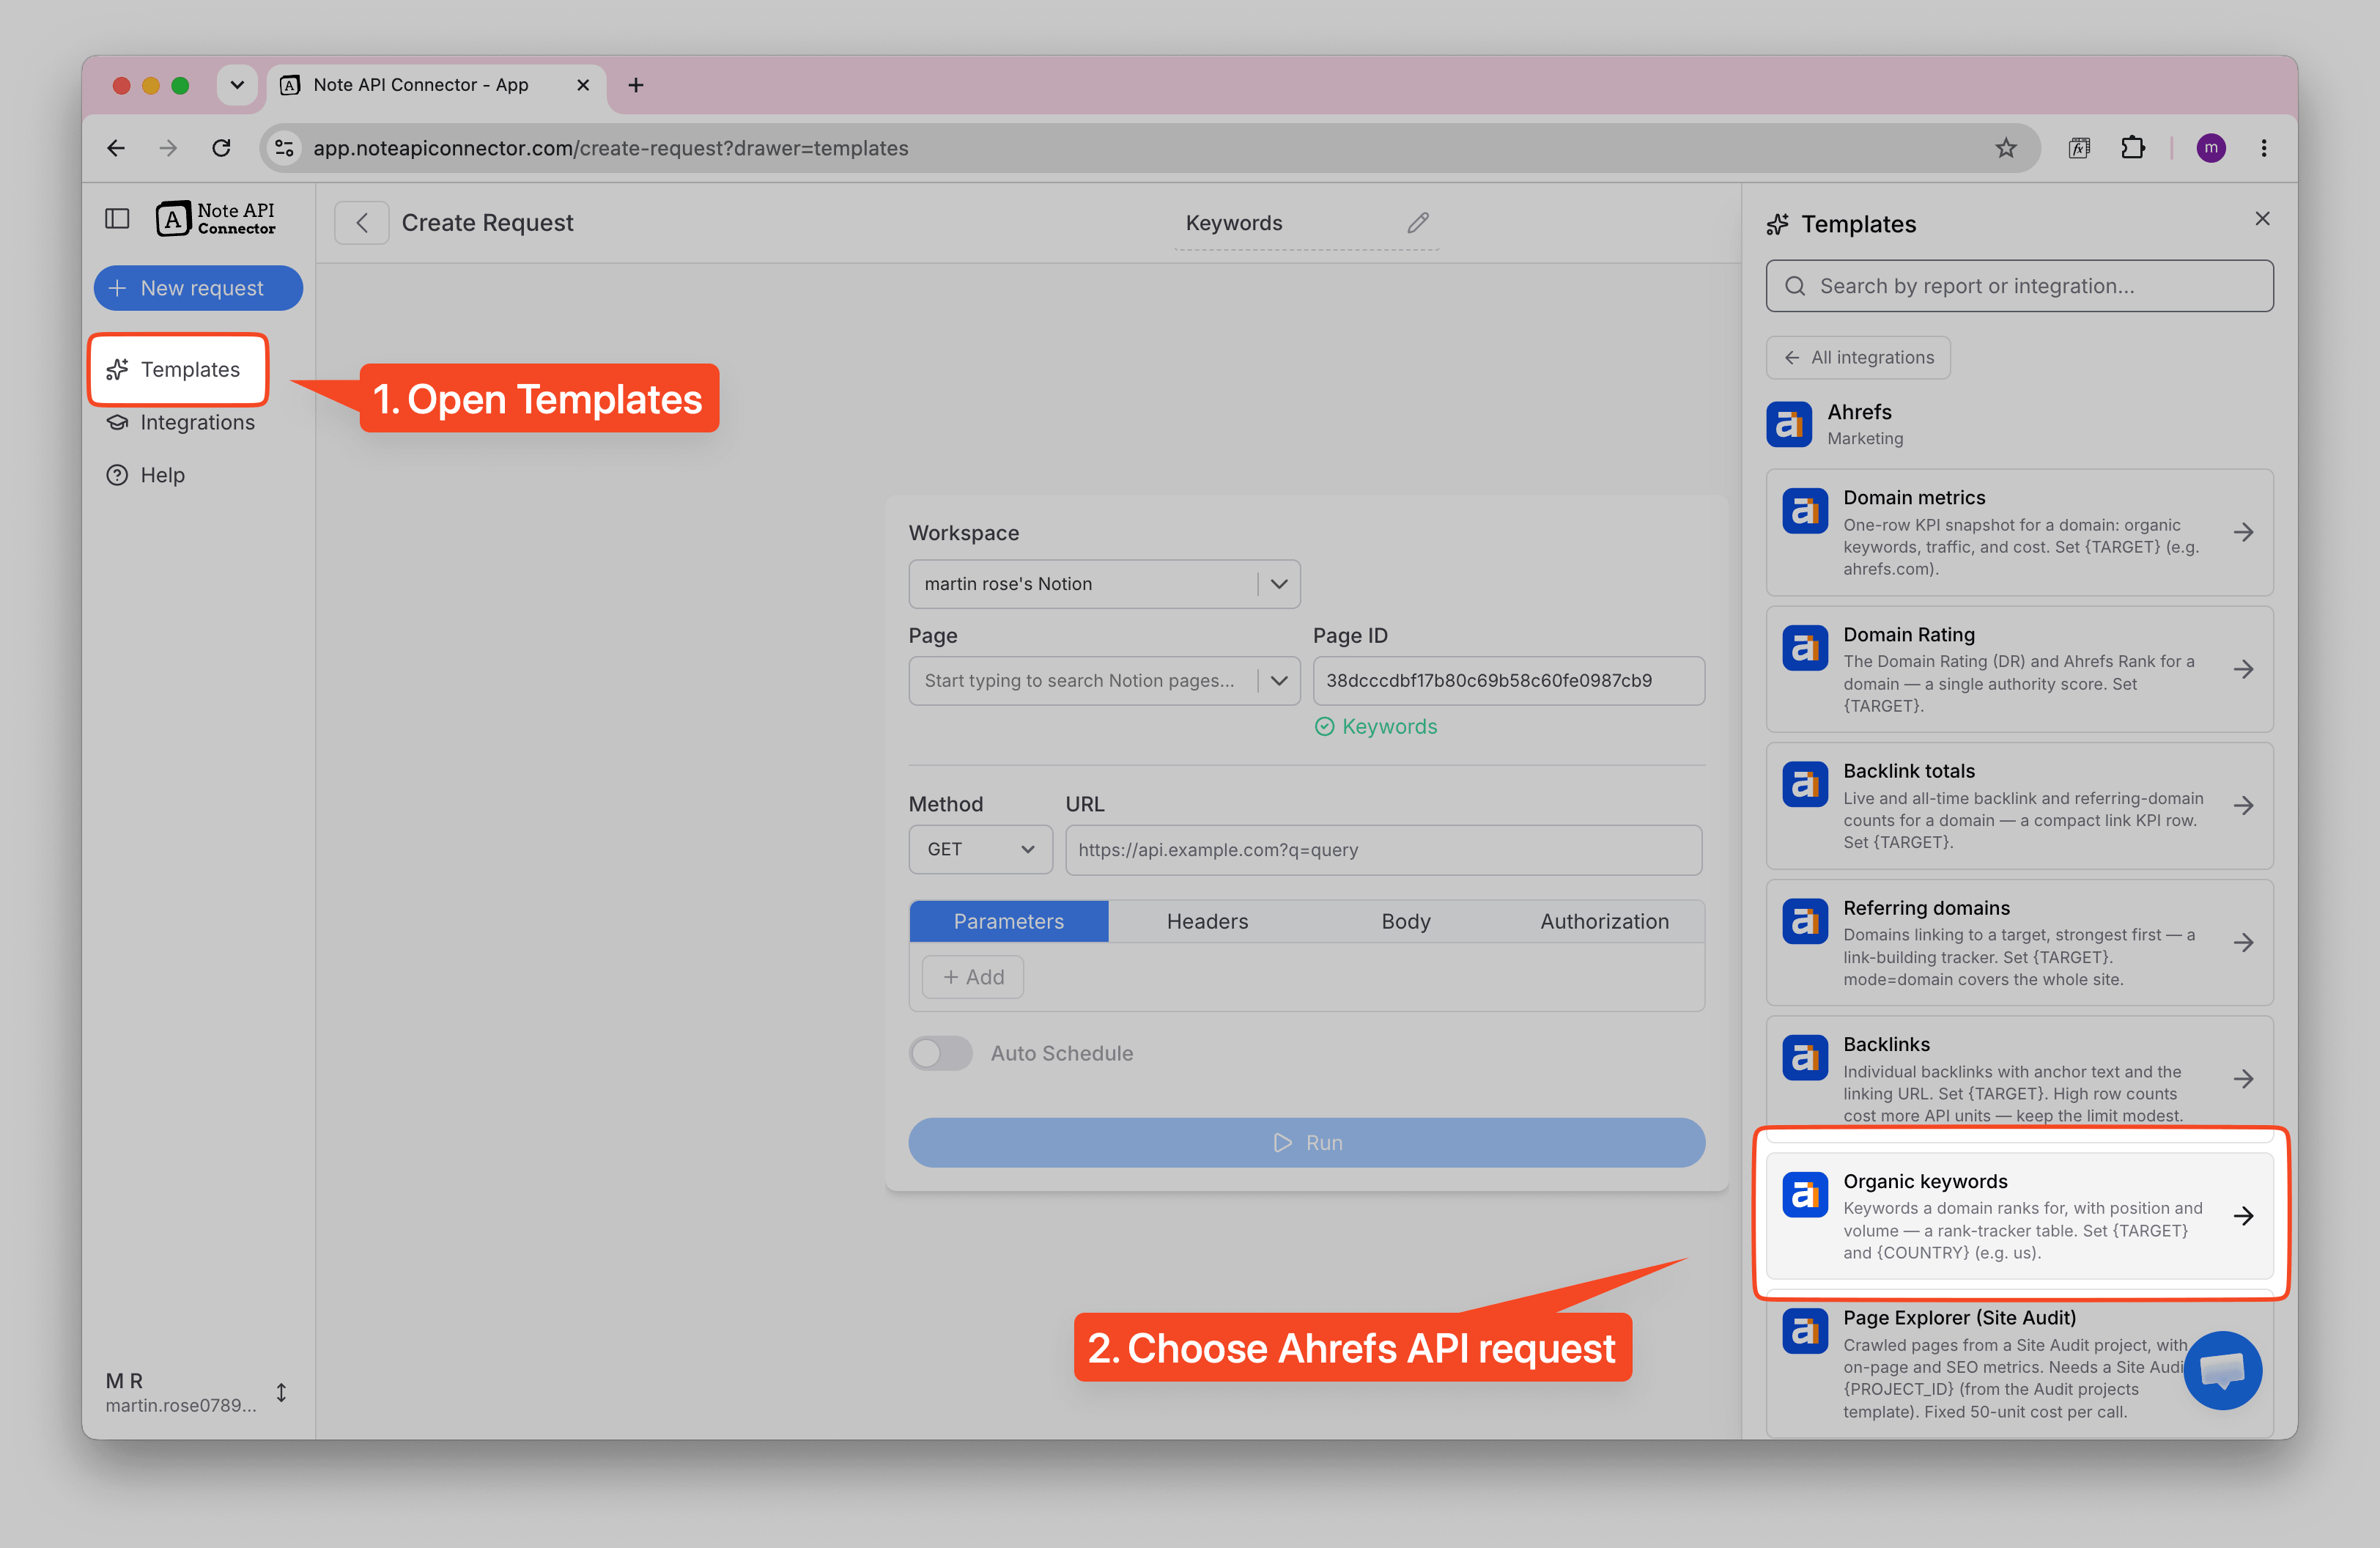Click arrow on Backlinks template
Screen dimensions: 2380x1548
click(x=2243, y=1079)
